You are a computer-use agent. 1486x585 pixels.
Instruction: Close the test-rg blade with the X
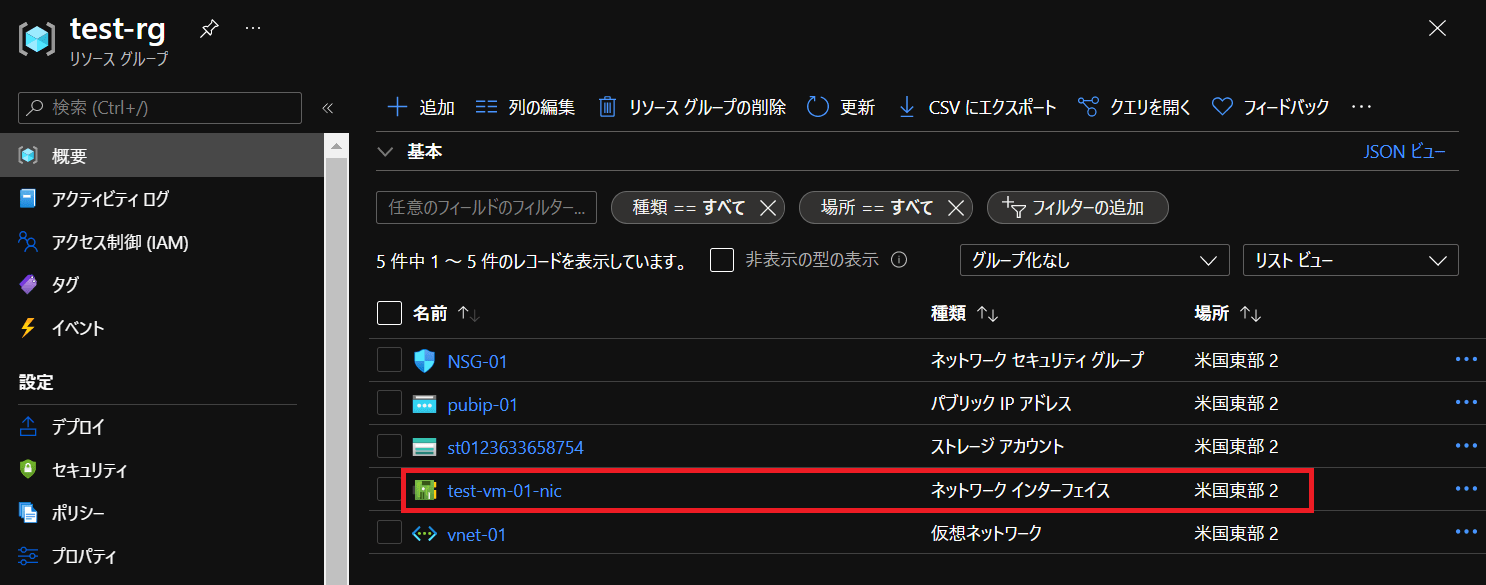point(1437,28)
